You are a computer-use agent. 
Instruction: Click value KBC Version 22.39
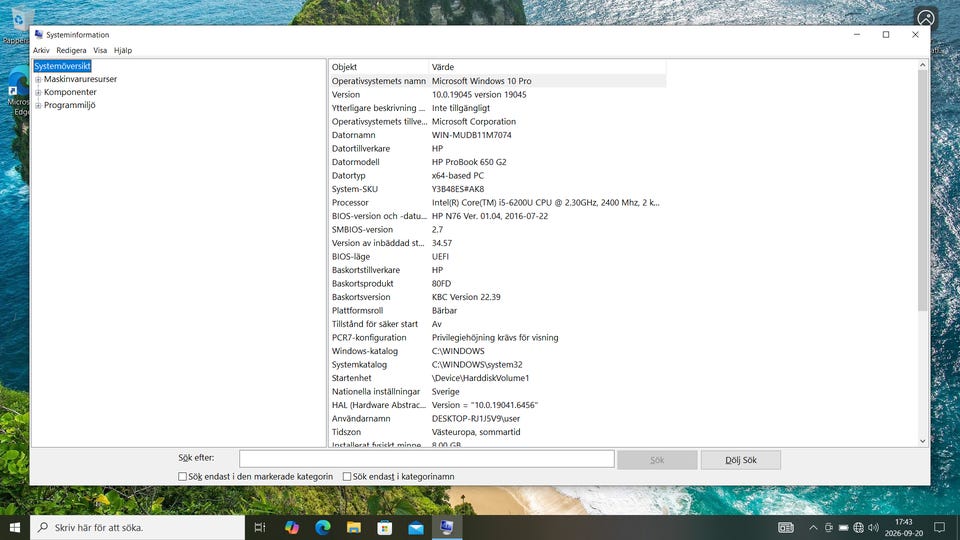click(x=466, y=297)
